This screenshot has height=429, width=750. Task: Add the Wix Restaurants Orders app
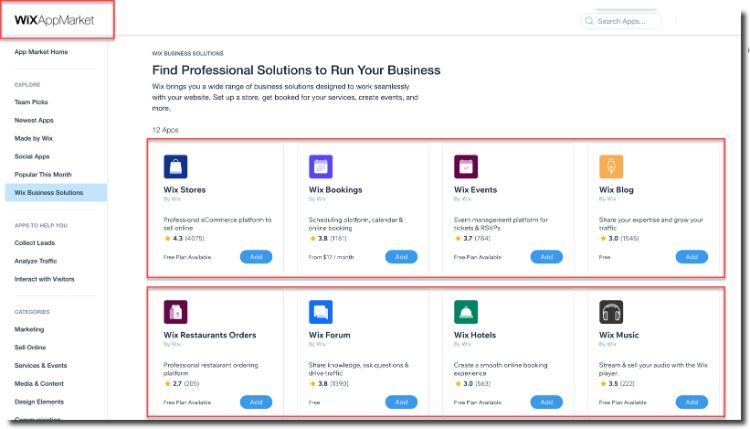[x=256, y=402]
